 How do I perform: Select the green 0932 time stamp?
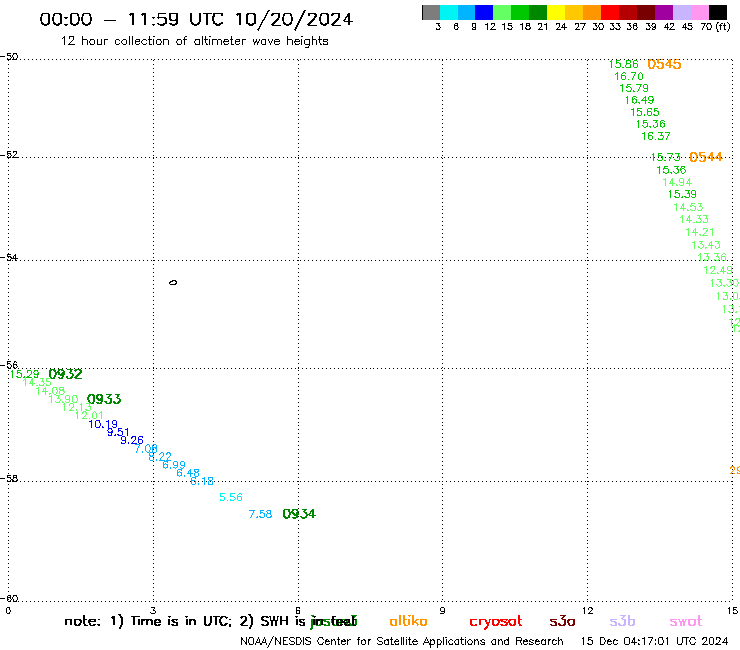[65, 374]
